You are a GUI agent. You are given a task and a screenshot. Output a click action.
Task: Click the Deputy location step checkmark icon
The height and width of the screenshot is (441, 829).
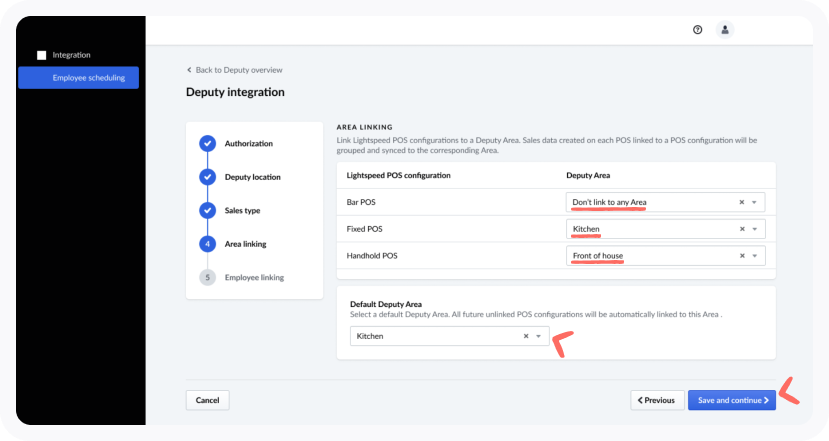tap(207, 177)
